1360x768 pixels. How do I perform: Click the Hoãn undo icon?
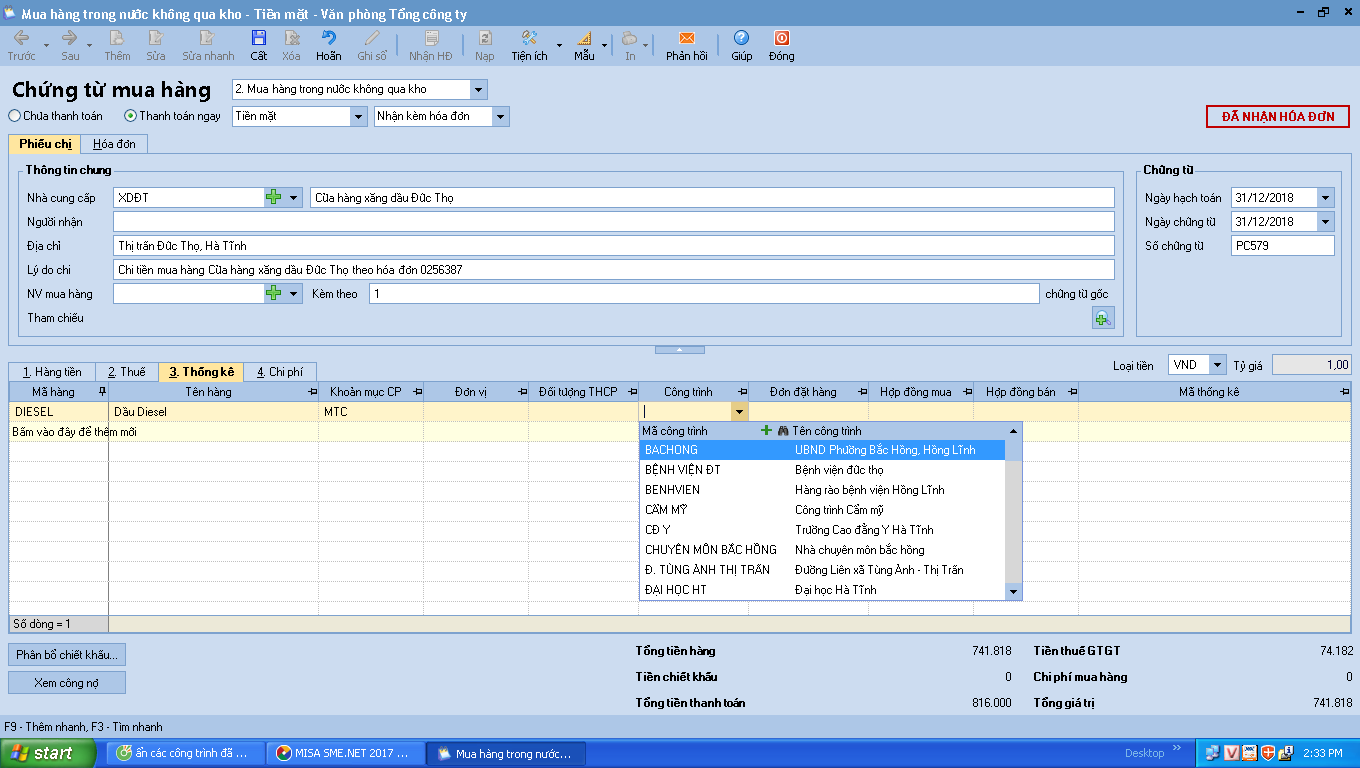pyautogui.click(x=328, y=39)
